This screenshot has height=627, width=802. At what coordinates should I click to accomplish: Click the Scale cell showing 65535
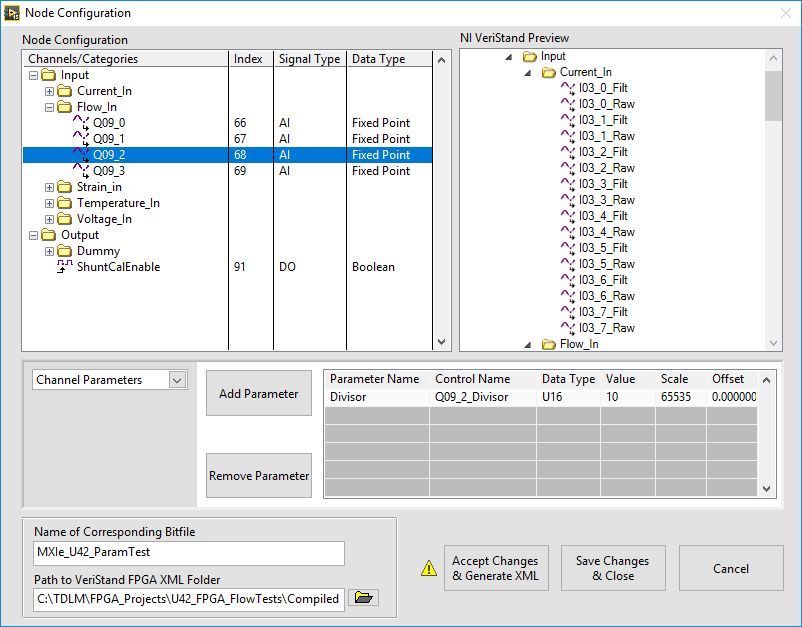(681, 397)
